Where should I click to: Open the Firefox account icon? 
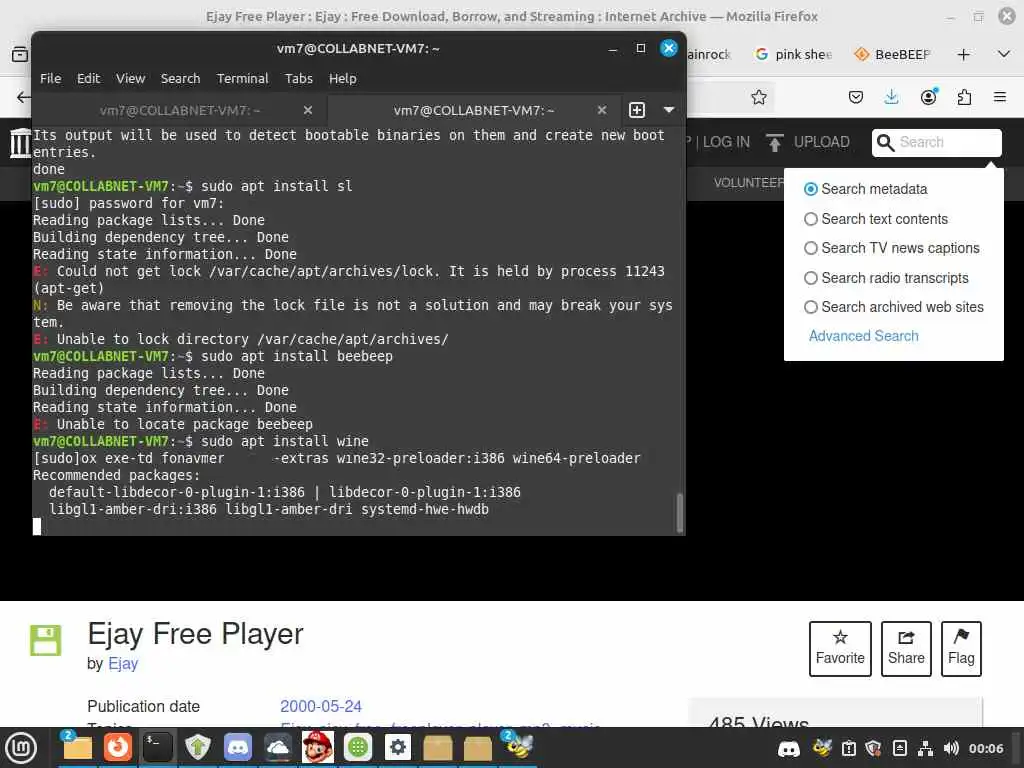[928, 97]
